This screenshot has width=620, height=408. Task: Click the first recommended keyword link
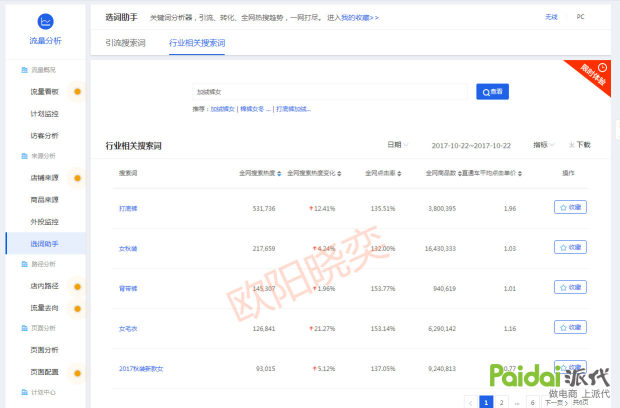tap(223, 109)
